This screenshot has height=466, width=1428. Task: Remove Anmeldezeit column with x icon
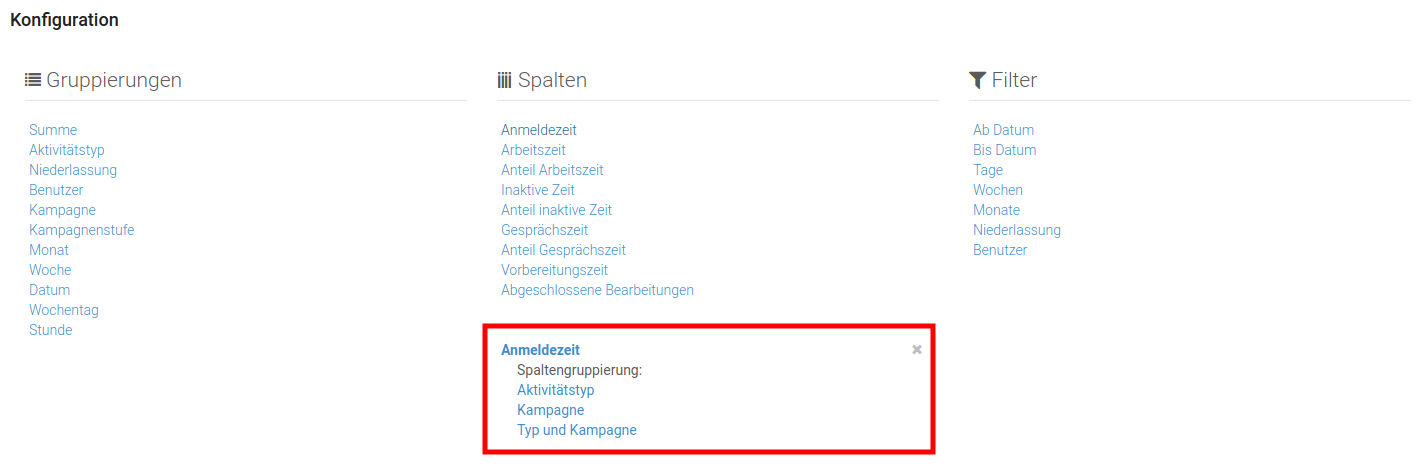(x=917, y=350)
